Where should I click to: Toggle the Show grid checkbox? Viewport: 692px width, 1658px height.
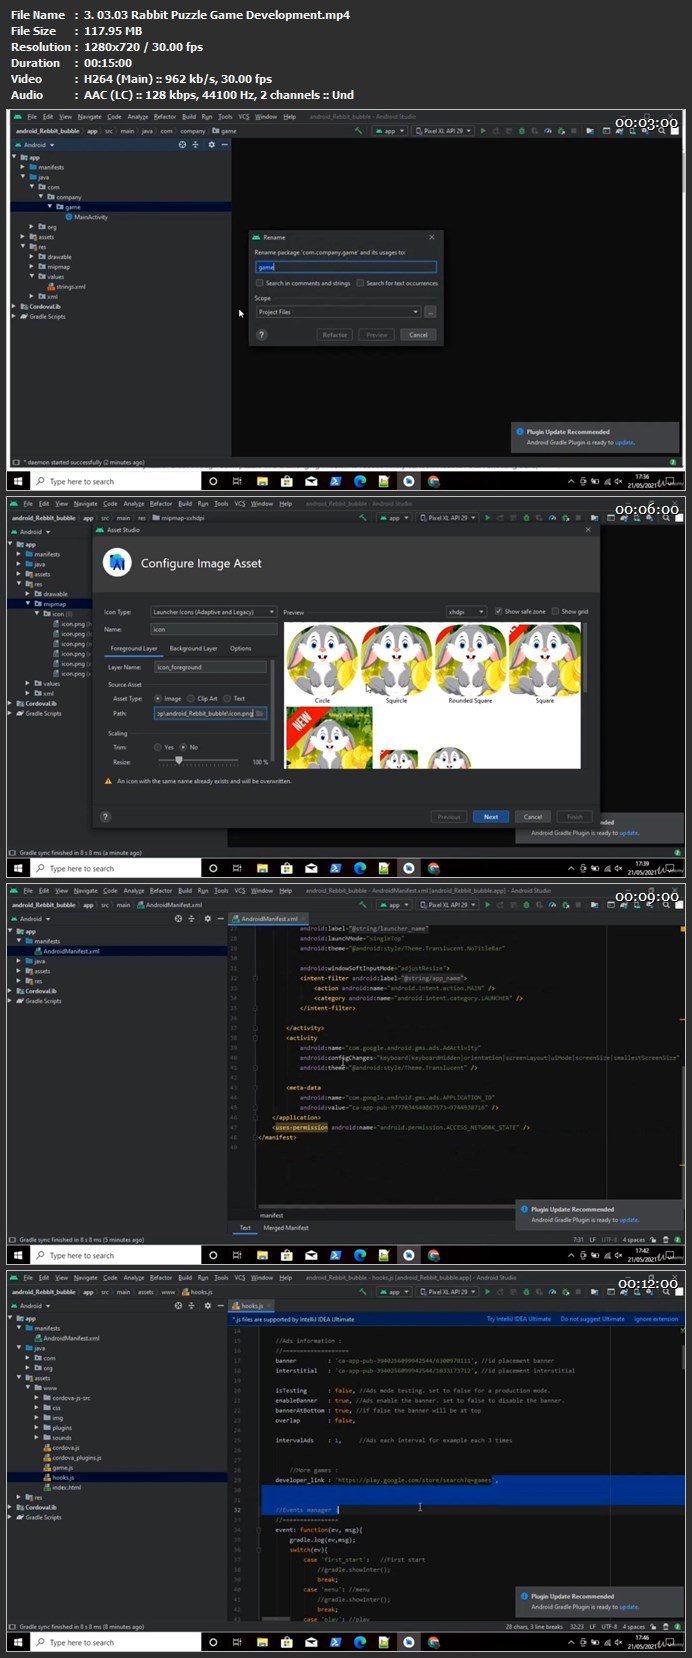pos(556,611)
